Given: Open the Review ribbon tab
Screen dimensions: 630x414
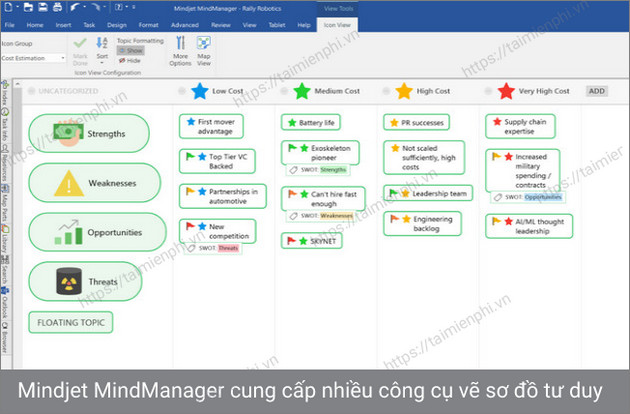Looking at the screenshot, I should point(221,25).
